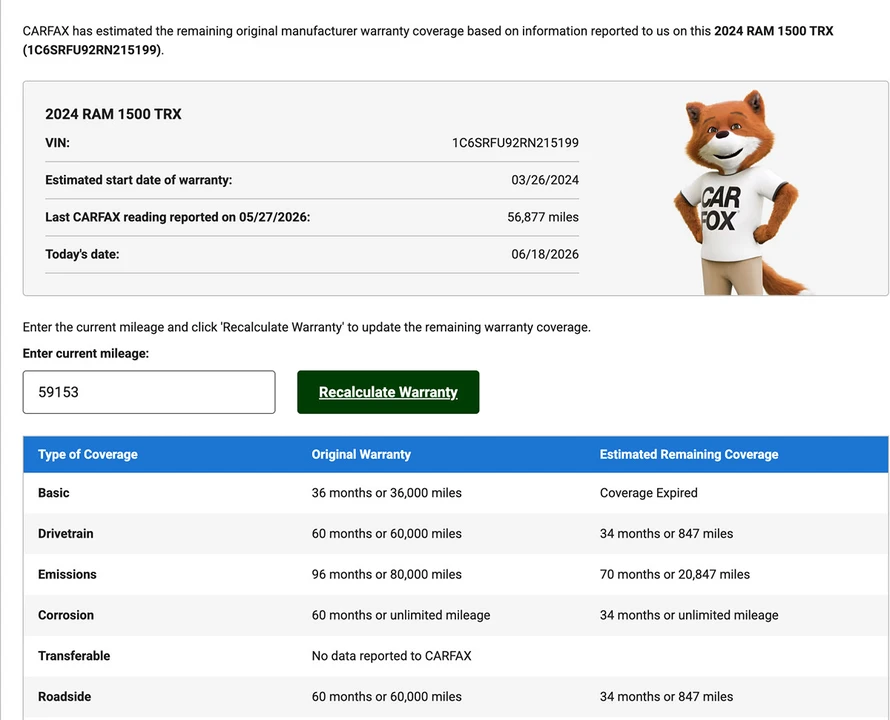Click 70 months or 20,847 miles cell

pyautogui.click(x=675, y=575)
